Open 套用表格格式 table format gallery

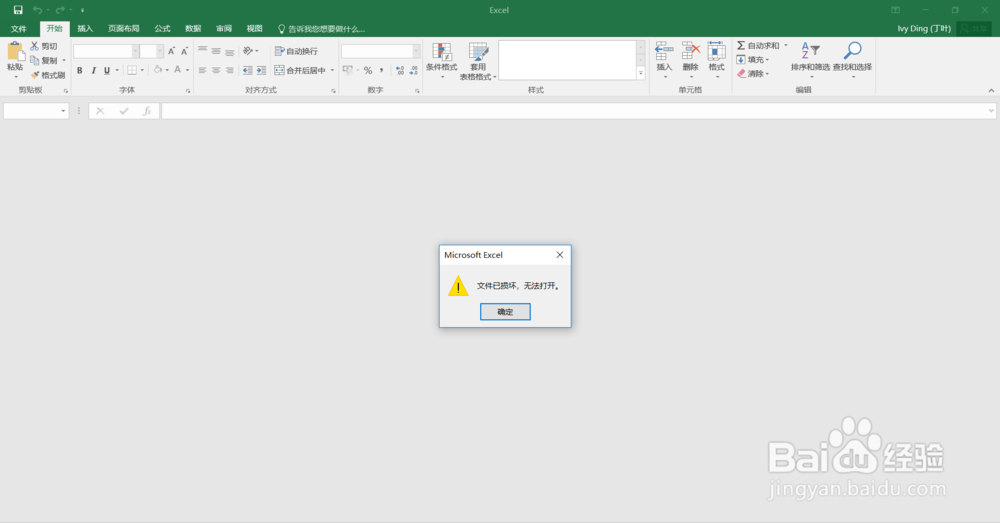coord(478,61)
